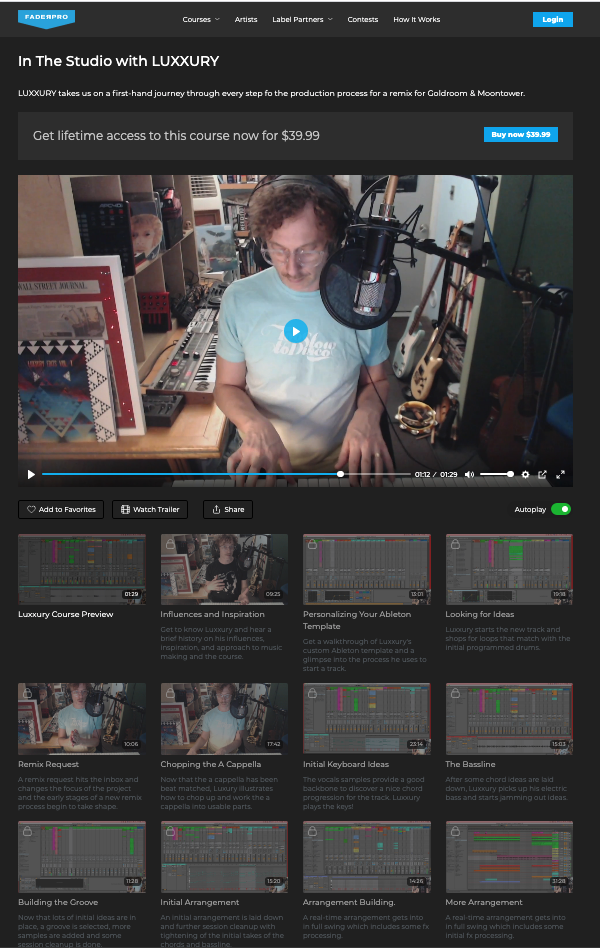Toggle the Autoplay switch

point(561,509)
